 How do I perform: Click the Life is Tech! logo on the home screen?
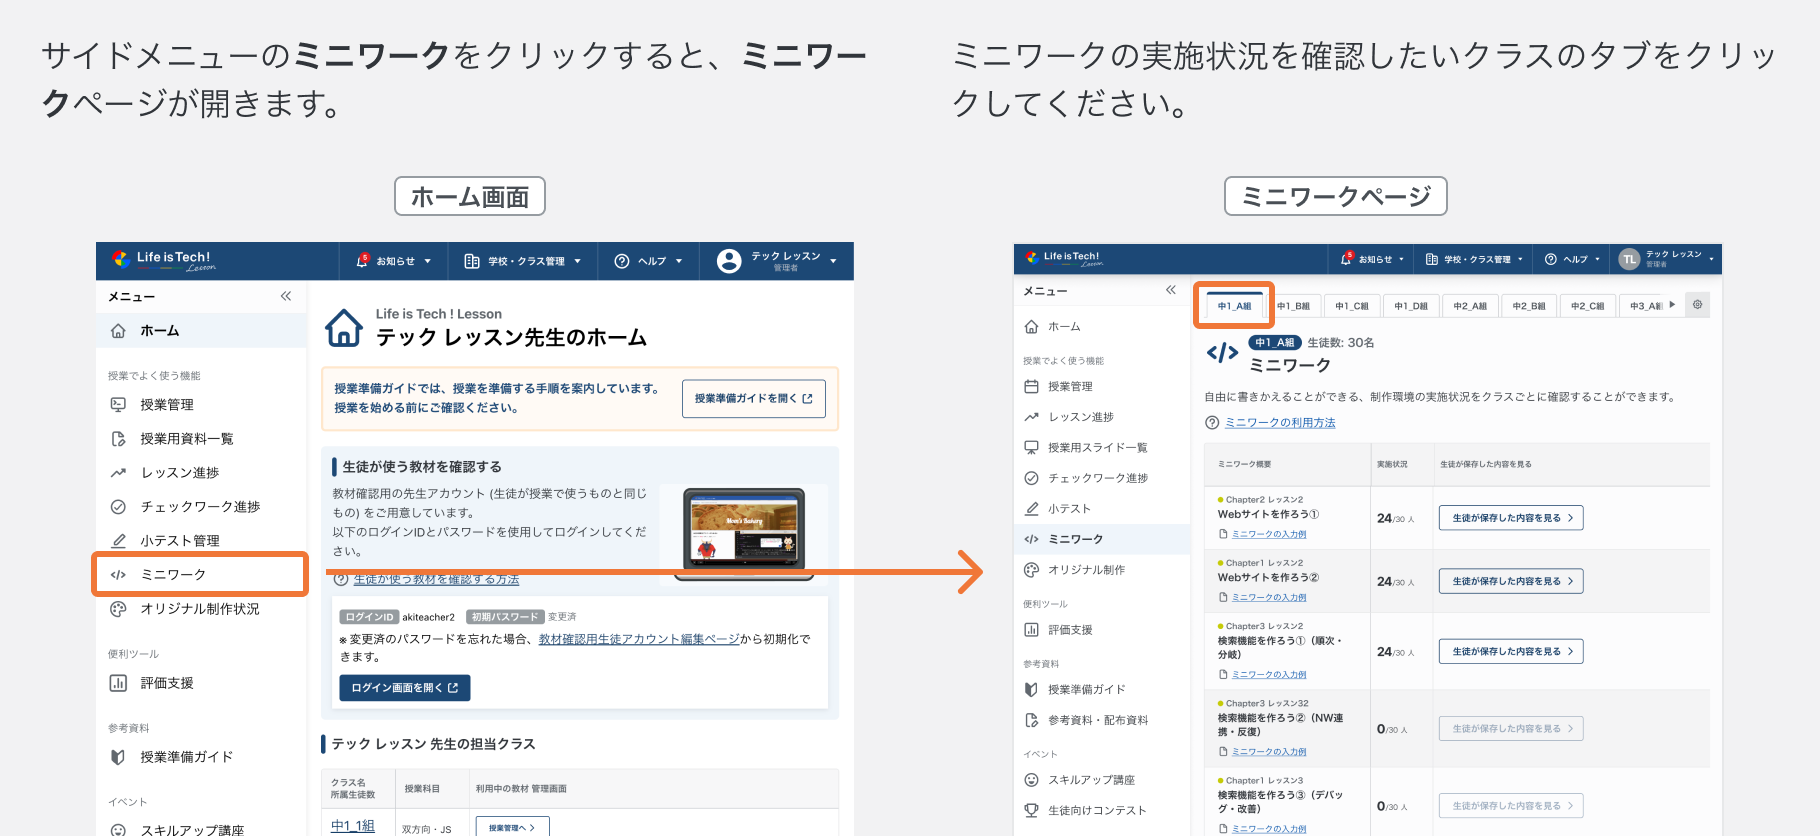tap(164, 260)
